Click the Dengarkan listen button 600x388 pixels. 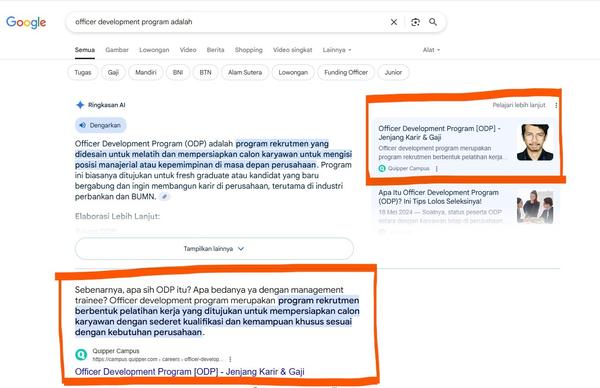pos(101,126)
